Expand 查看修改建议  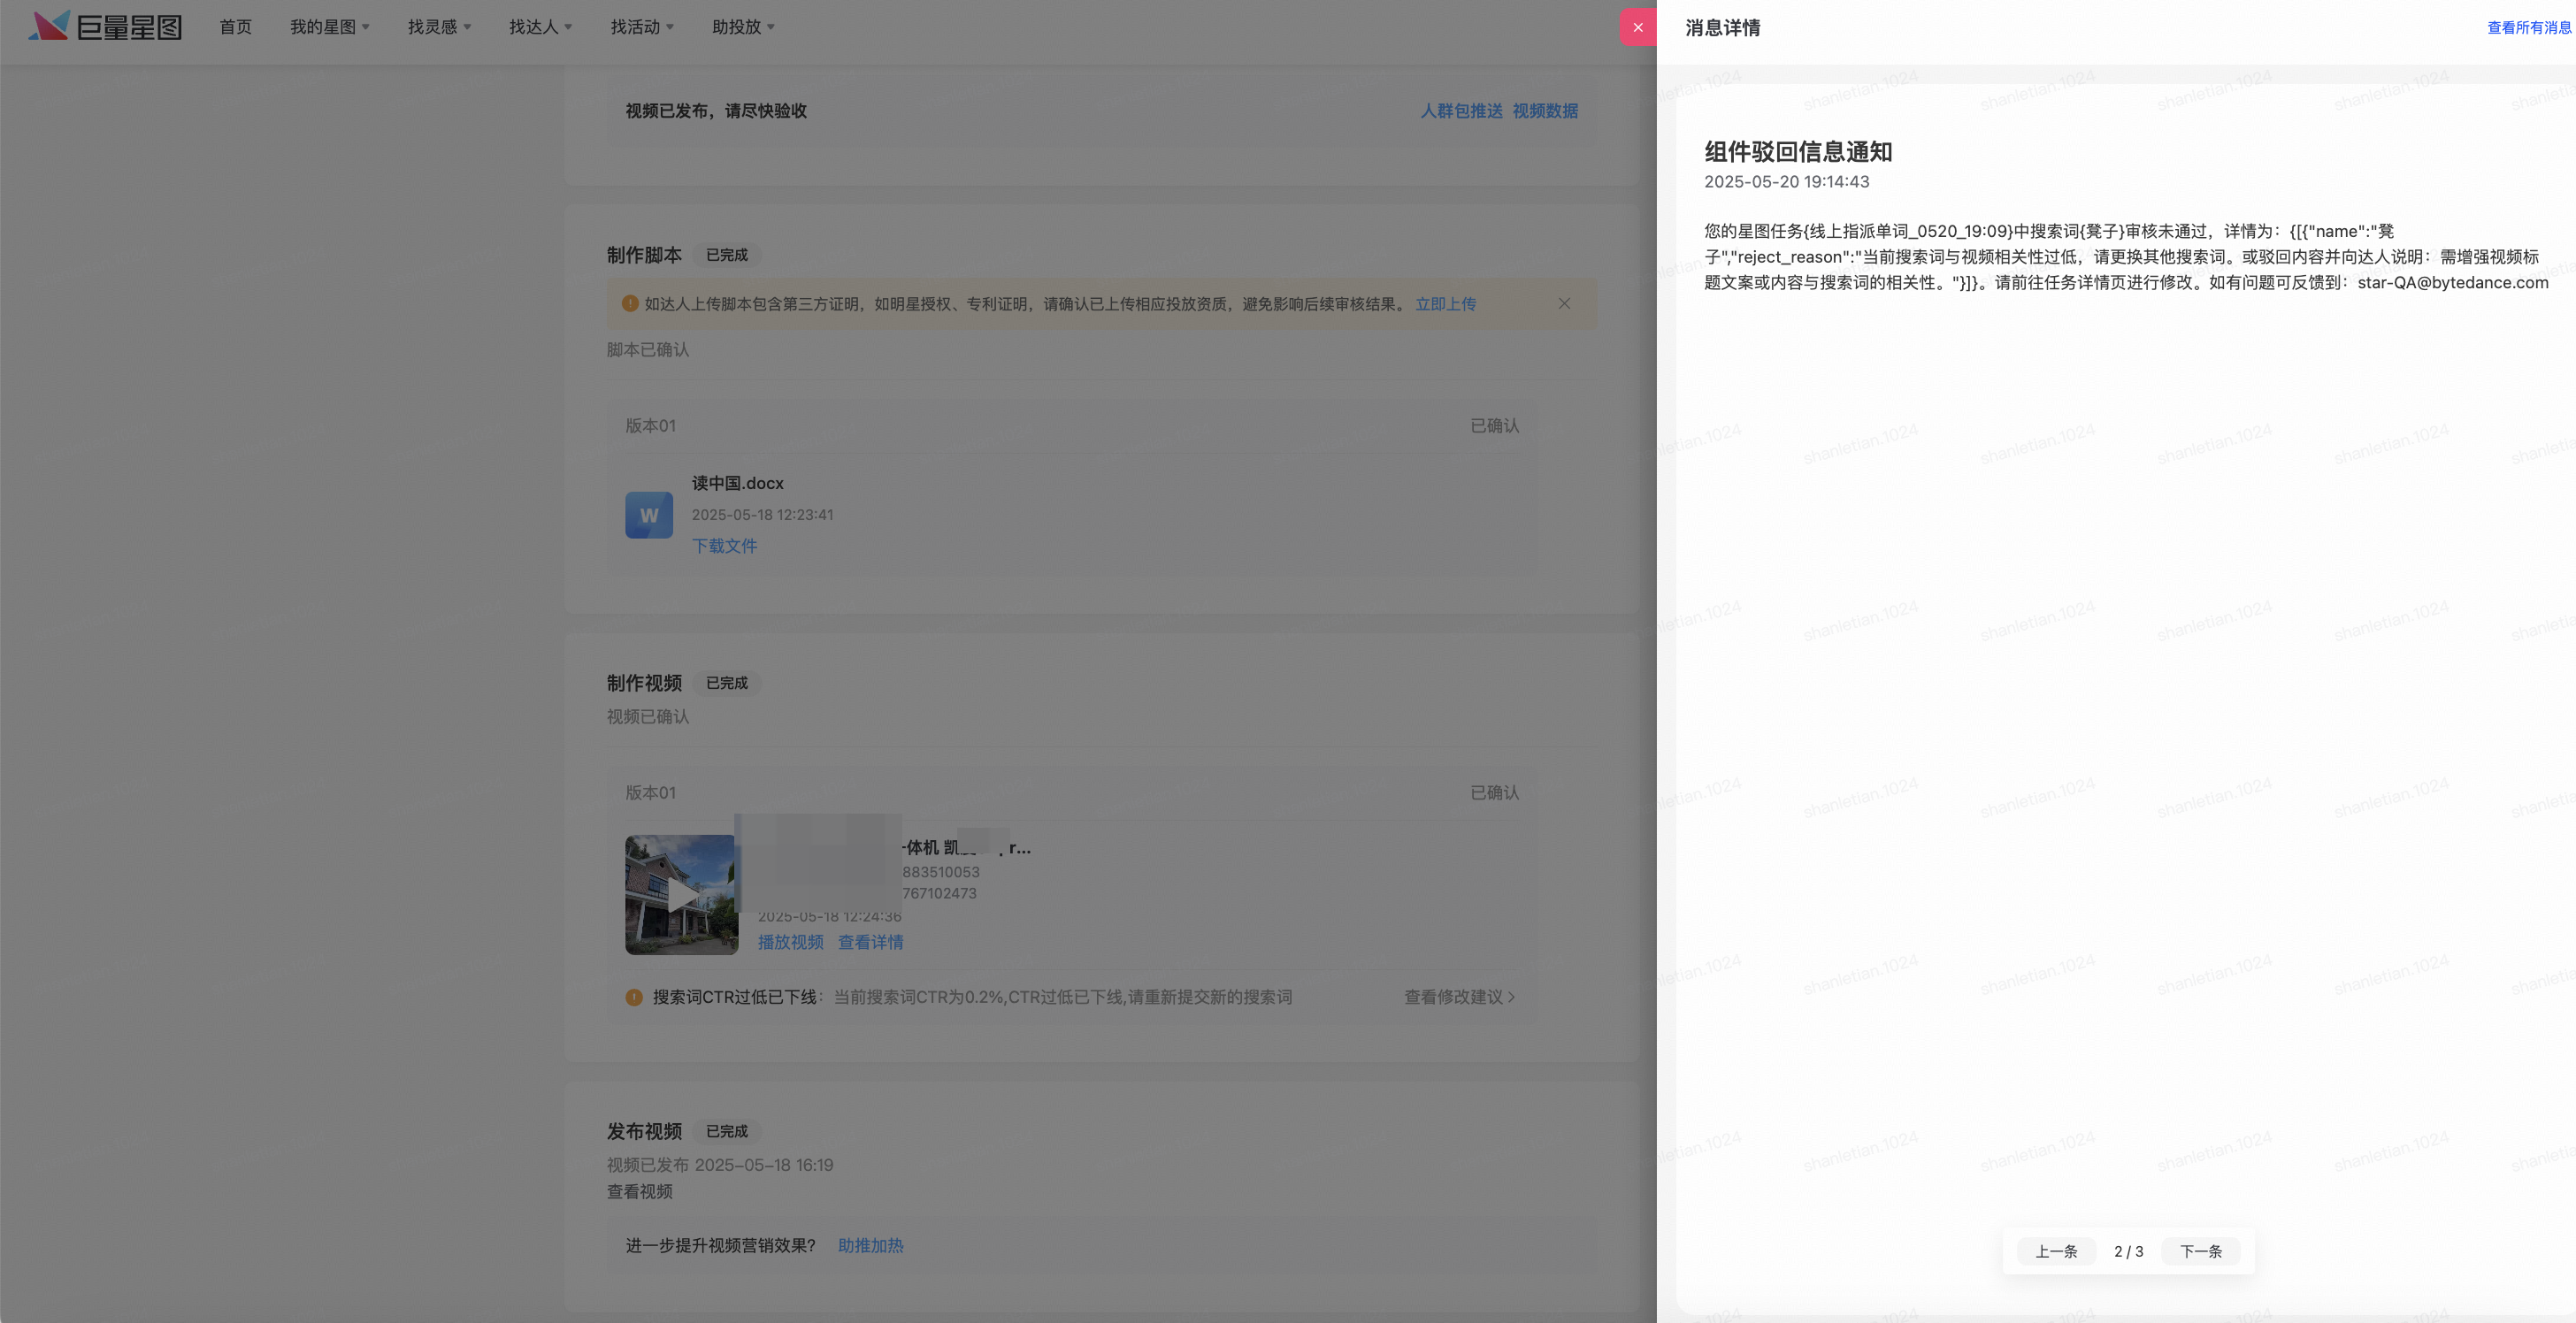[1459, 997]
